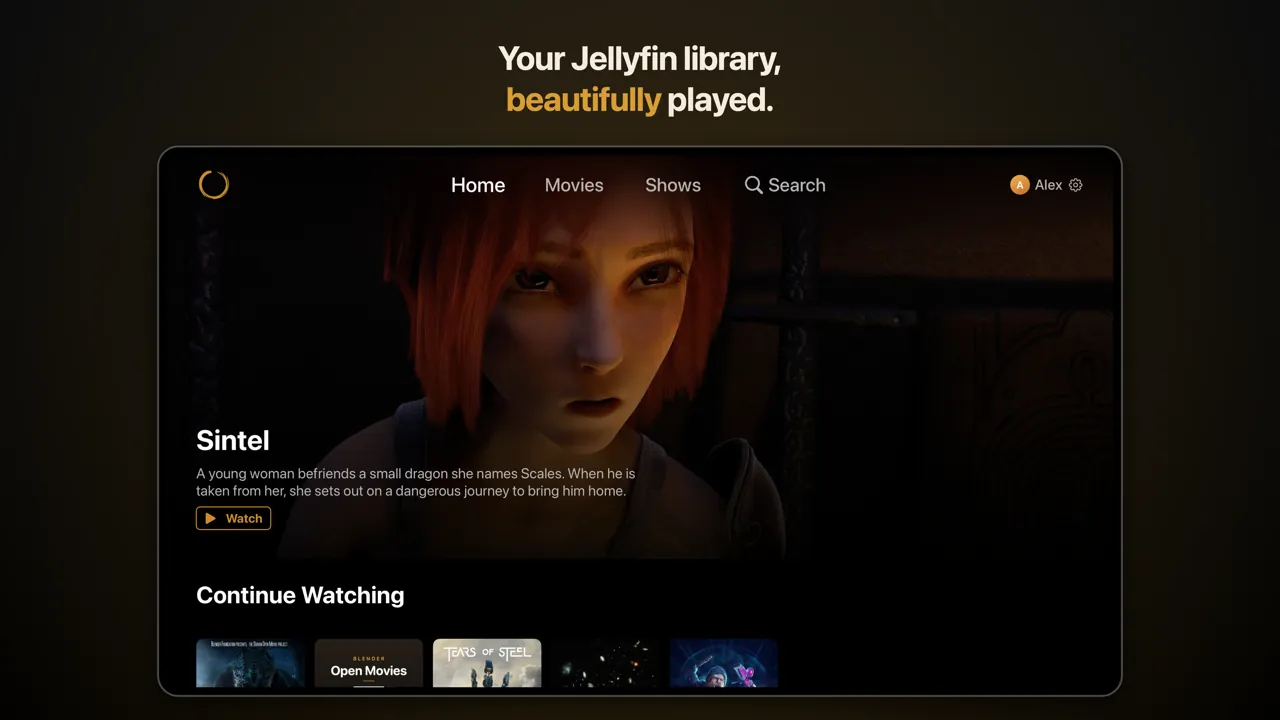The width and height of the screenshot is (1280, 720).
Task: Open the blue and purple animated thumbnail
Action: (x=723, y=663)
